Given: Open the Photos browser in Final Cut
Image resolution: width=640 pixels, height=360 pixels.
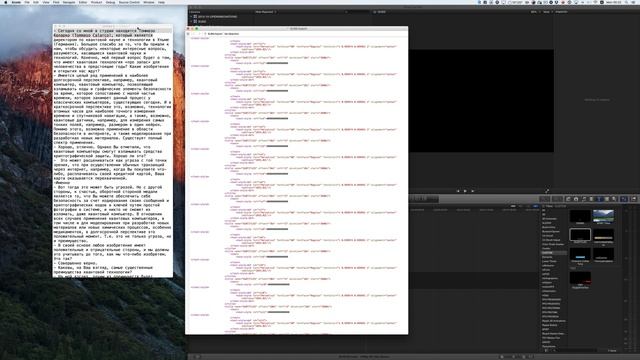Looking at the screenshot, I should pyautogui.click(x=576, y=199).
